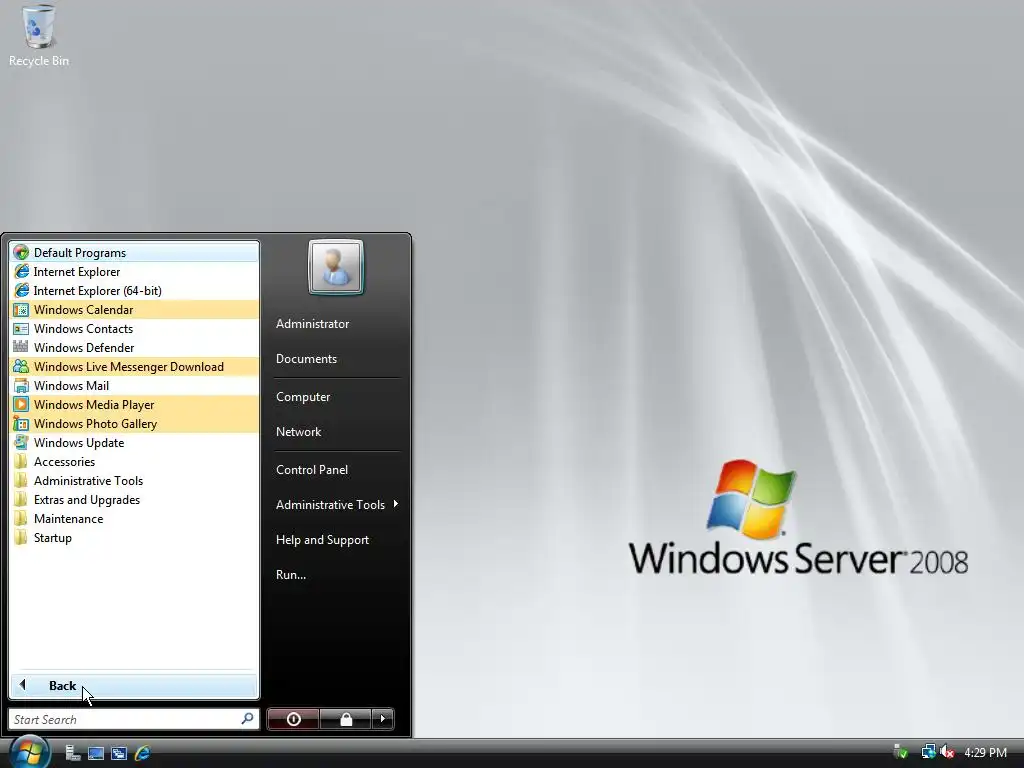Click the 4:29 PM taskbar clock
This screenshot has height=768, width=1024.
(x=985, y=752)
